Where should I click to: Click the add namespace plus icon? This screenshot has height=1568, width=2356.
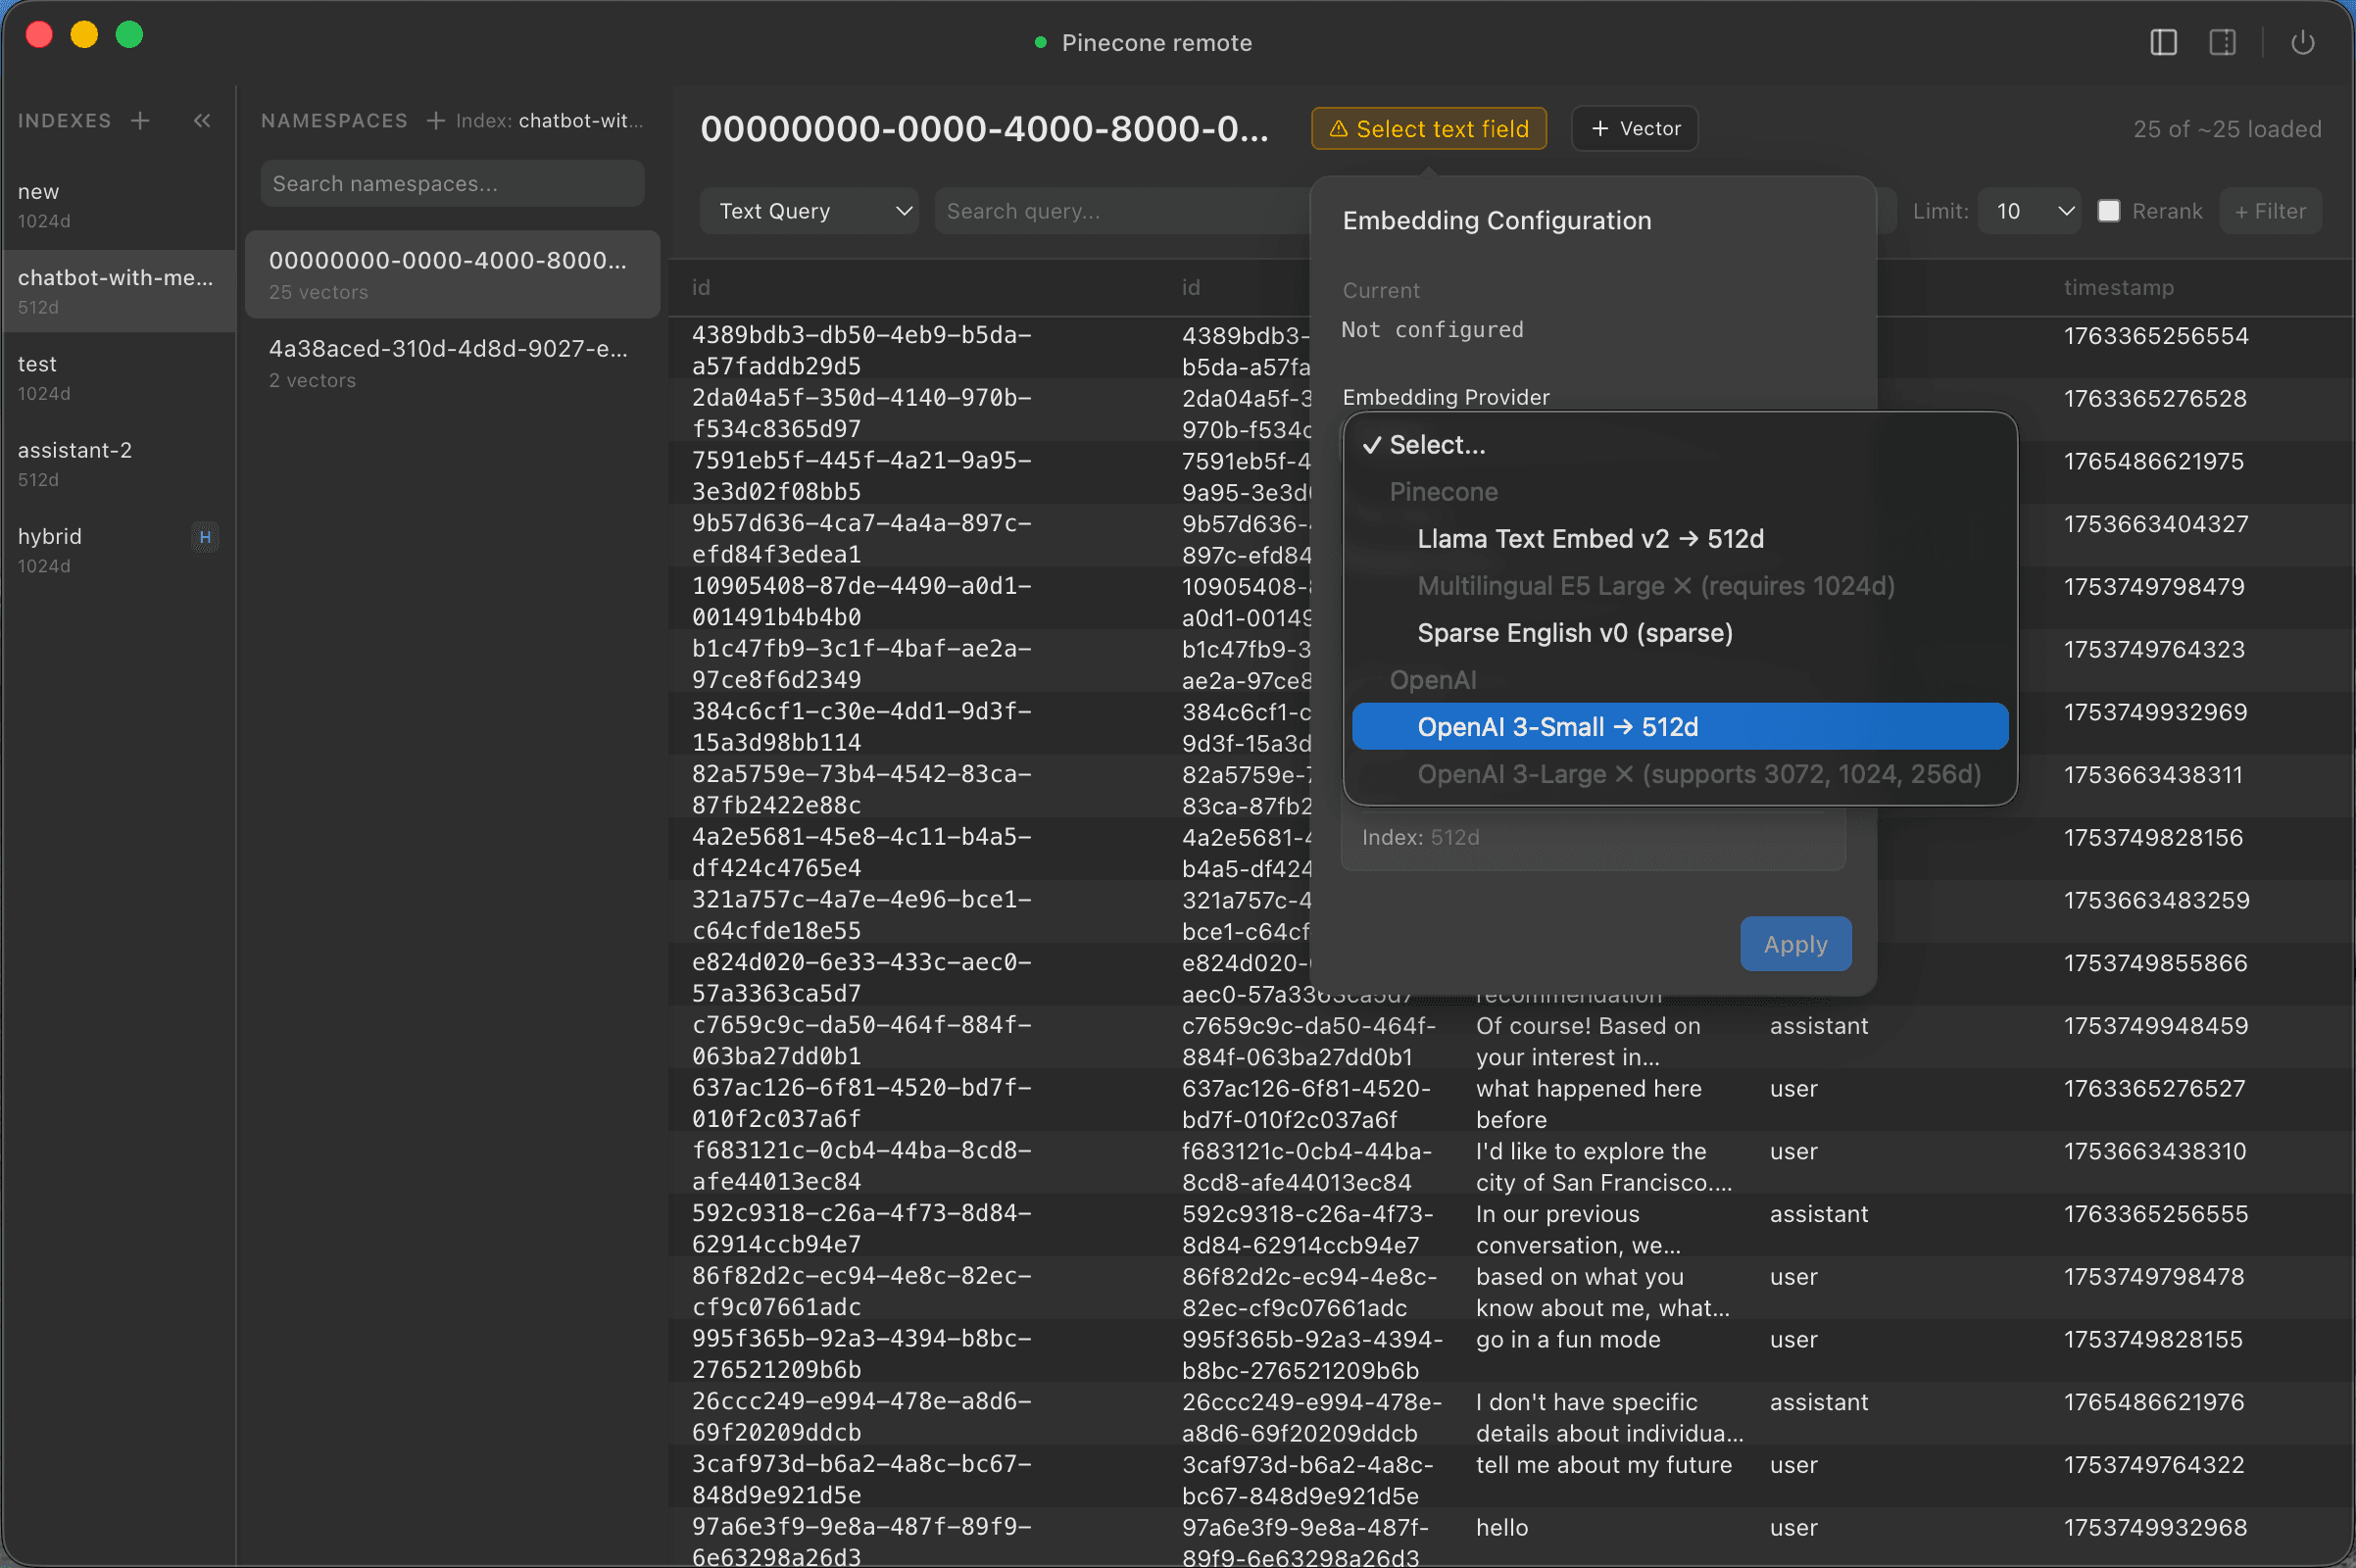(435, 120)
